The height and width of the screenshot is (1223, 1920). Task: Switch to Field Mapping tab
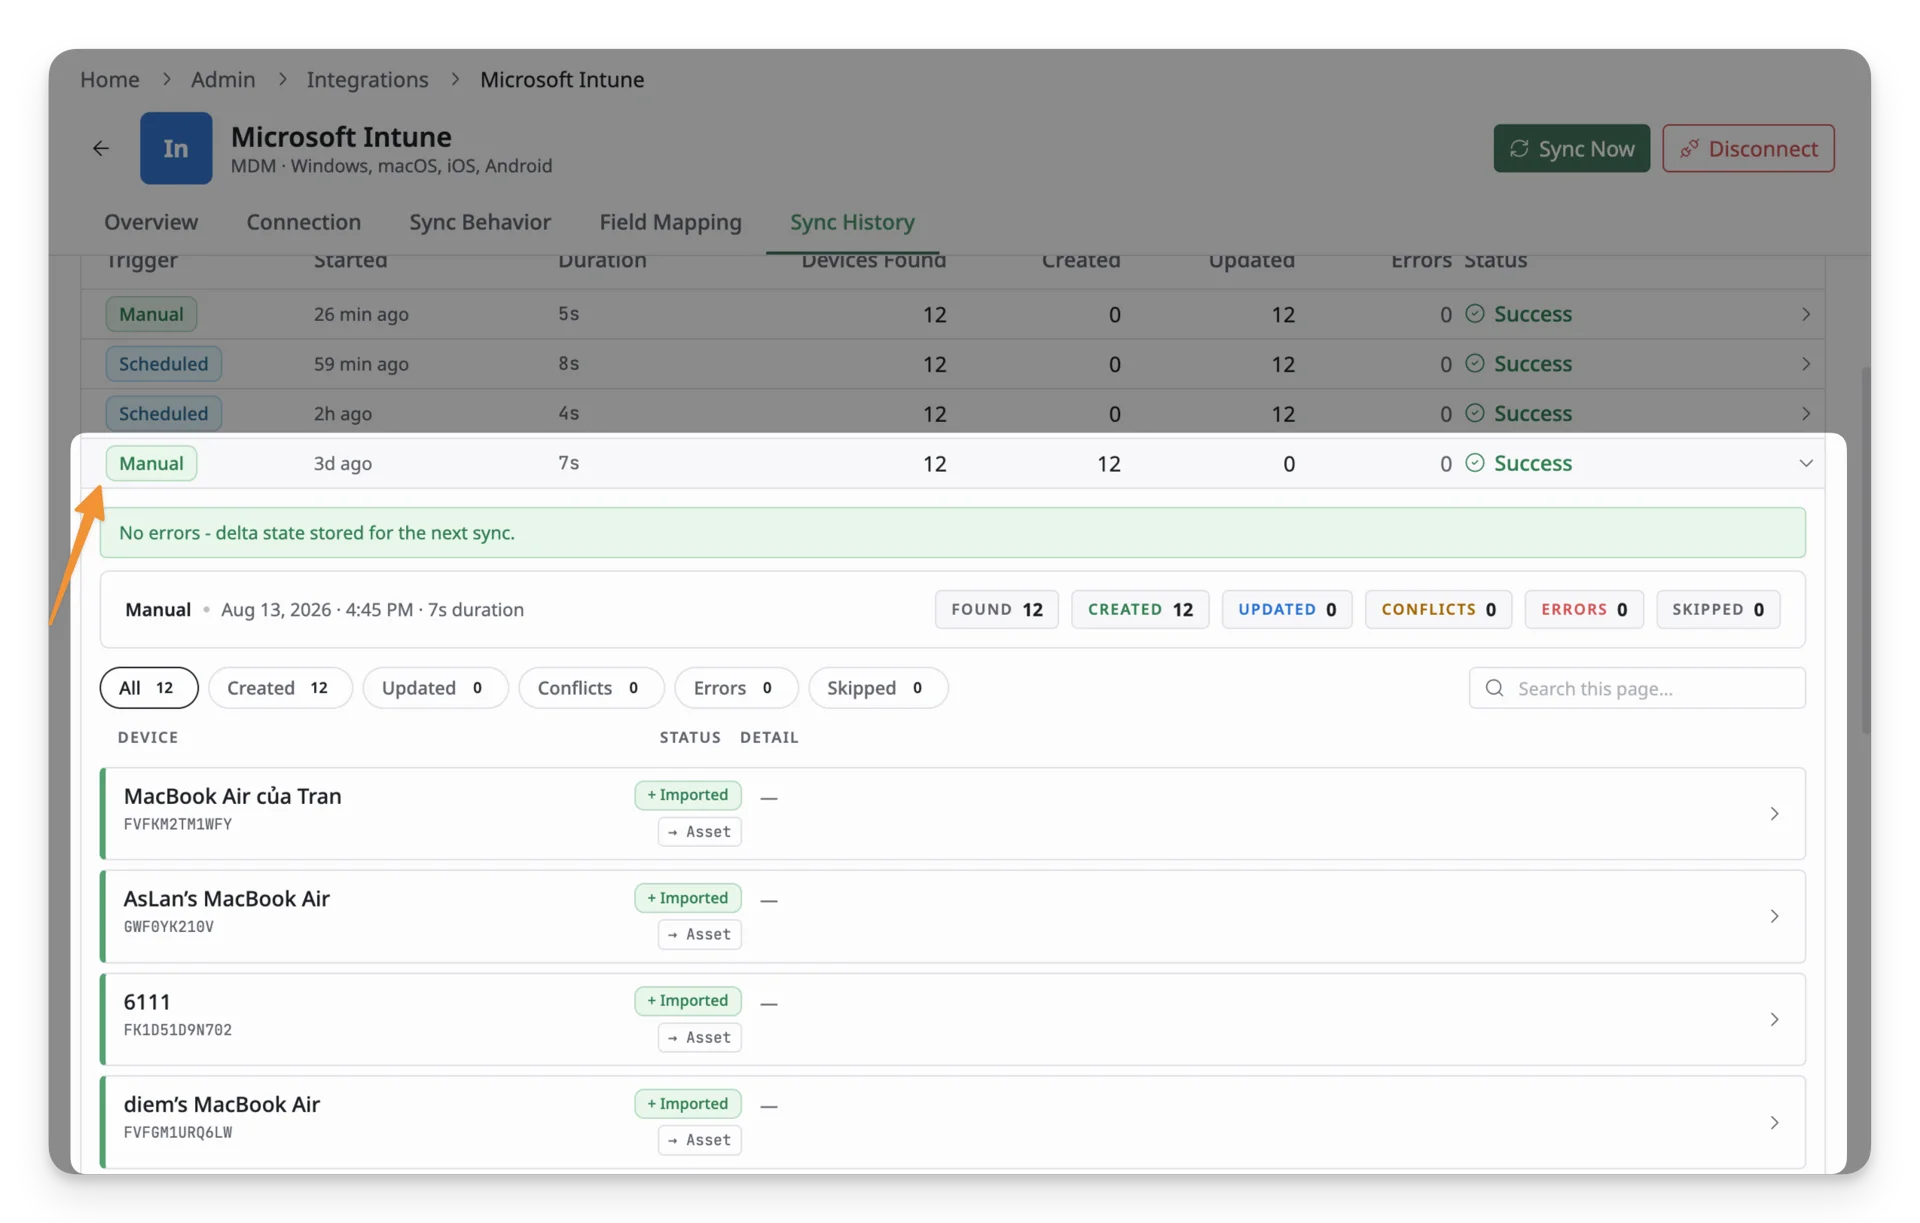670,222
